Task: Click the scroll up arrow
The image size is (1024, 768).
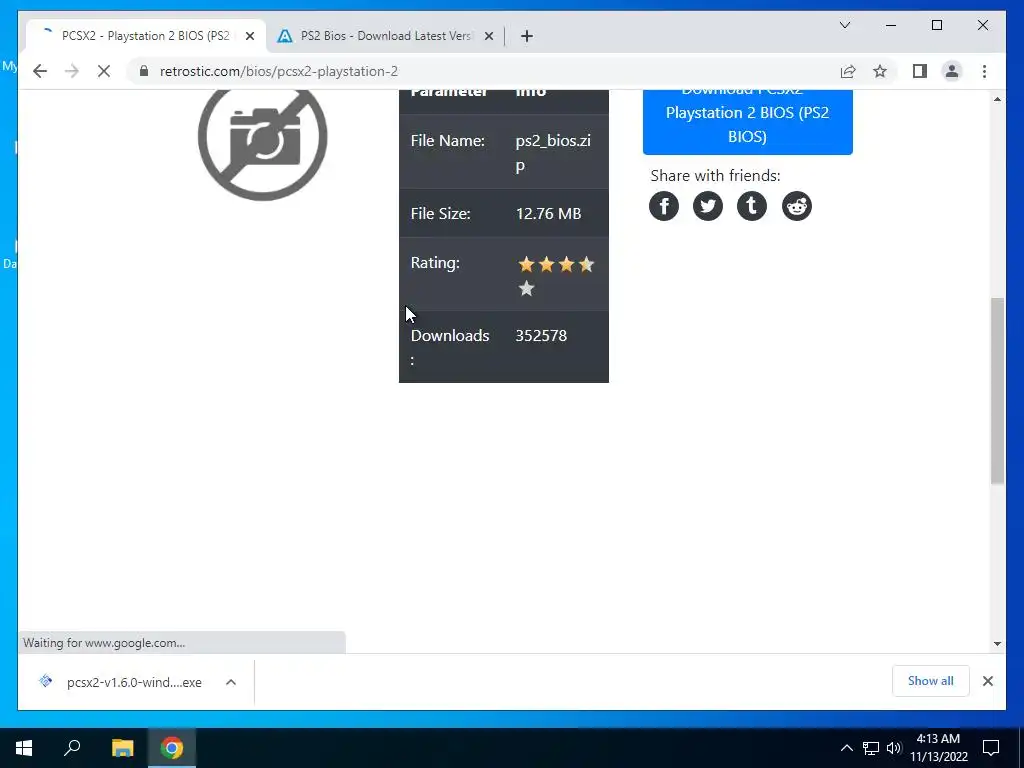Action: pyautogui.click(x=997, y=99)
